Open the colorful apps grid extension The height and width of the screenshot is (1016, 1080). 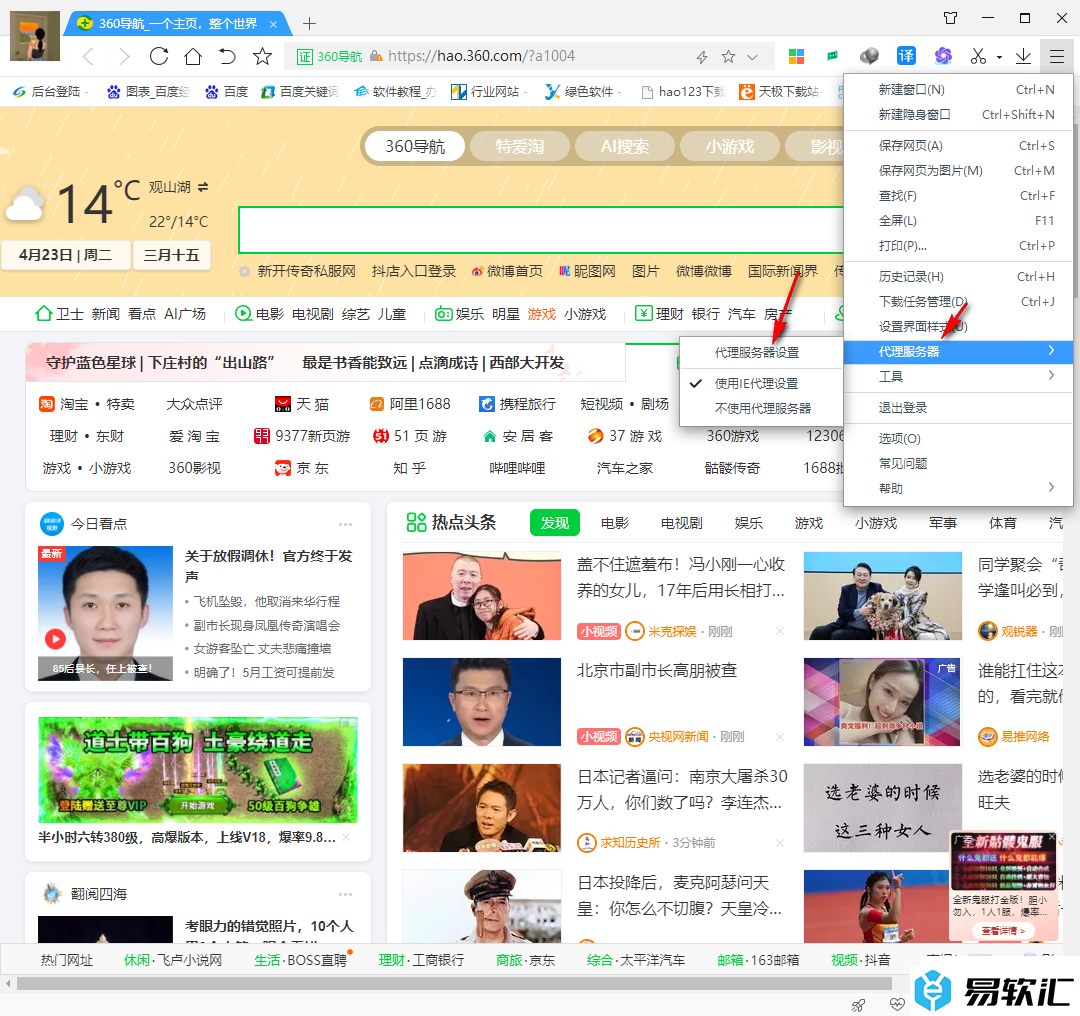pos(796,56)
